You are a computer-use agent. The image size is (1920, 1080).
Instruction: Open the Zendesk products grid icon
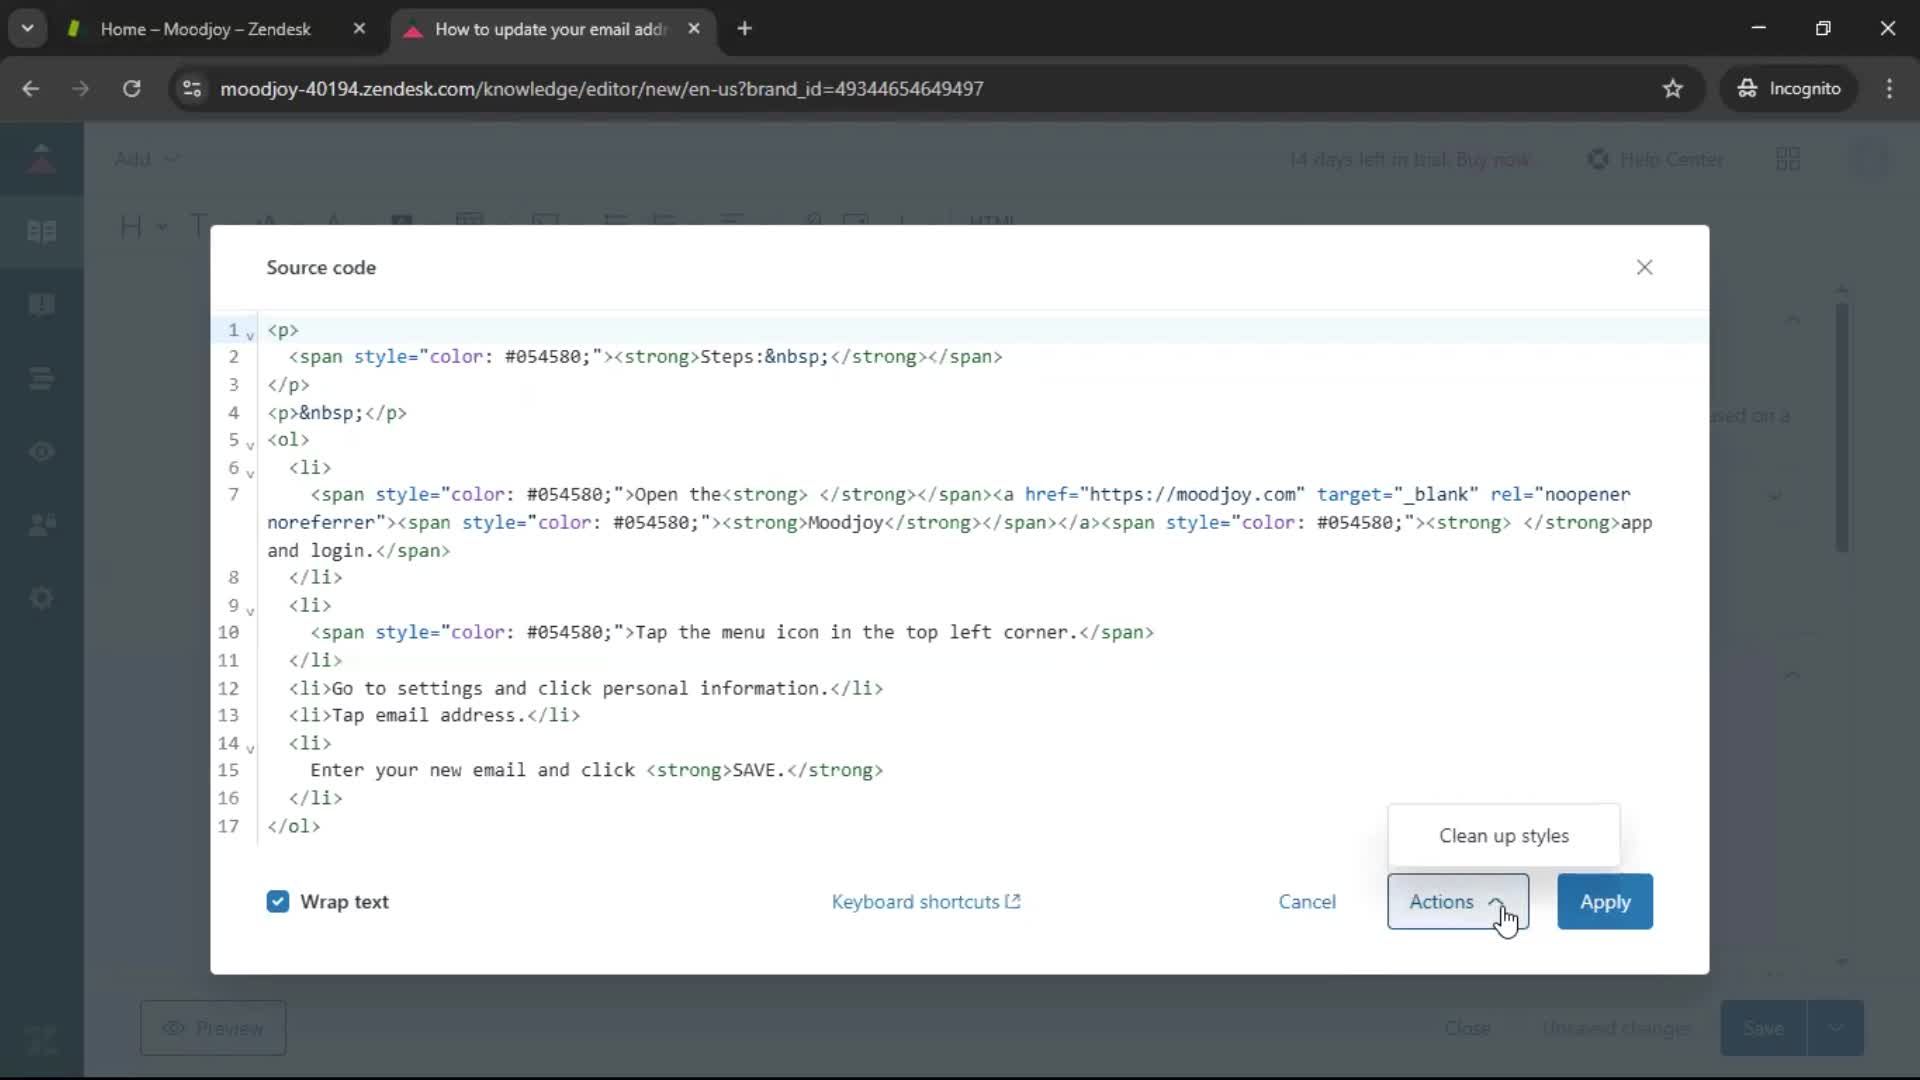point(1788,159)
